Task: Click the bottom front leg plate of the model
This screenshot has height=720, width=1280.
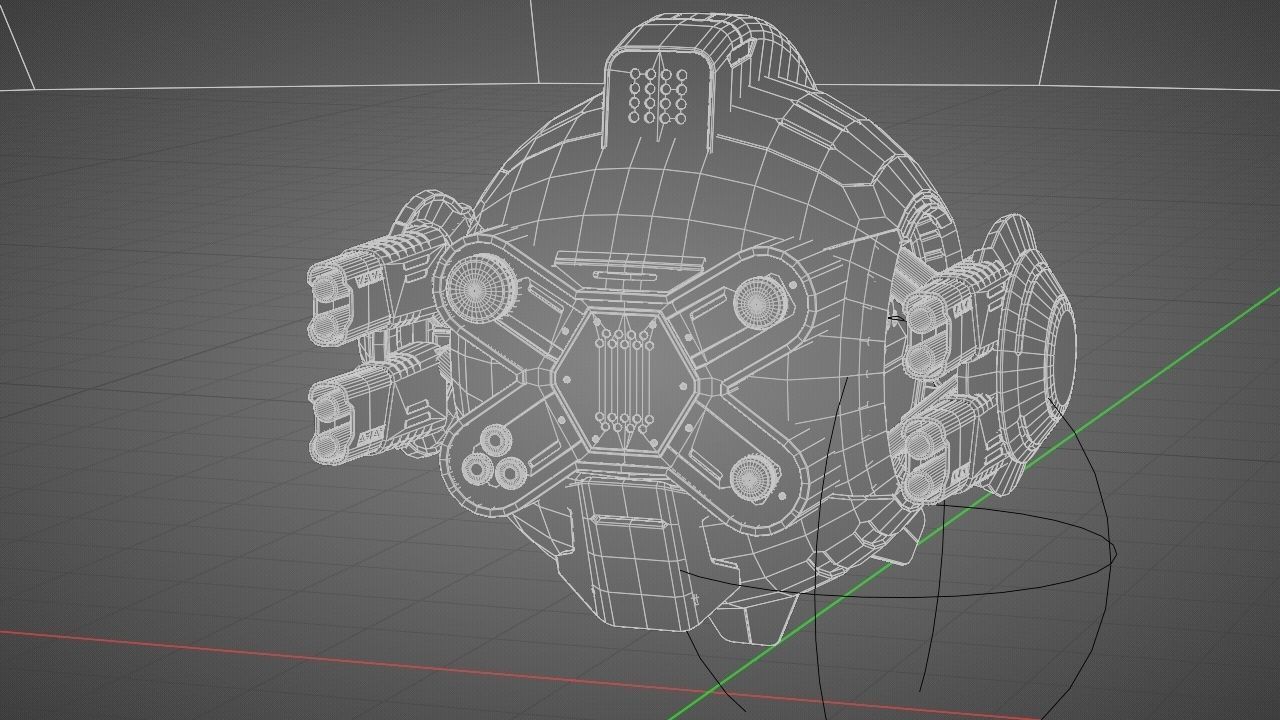Action: (638, 554)
